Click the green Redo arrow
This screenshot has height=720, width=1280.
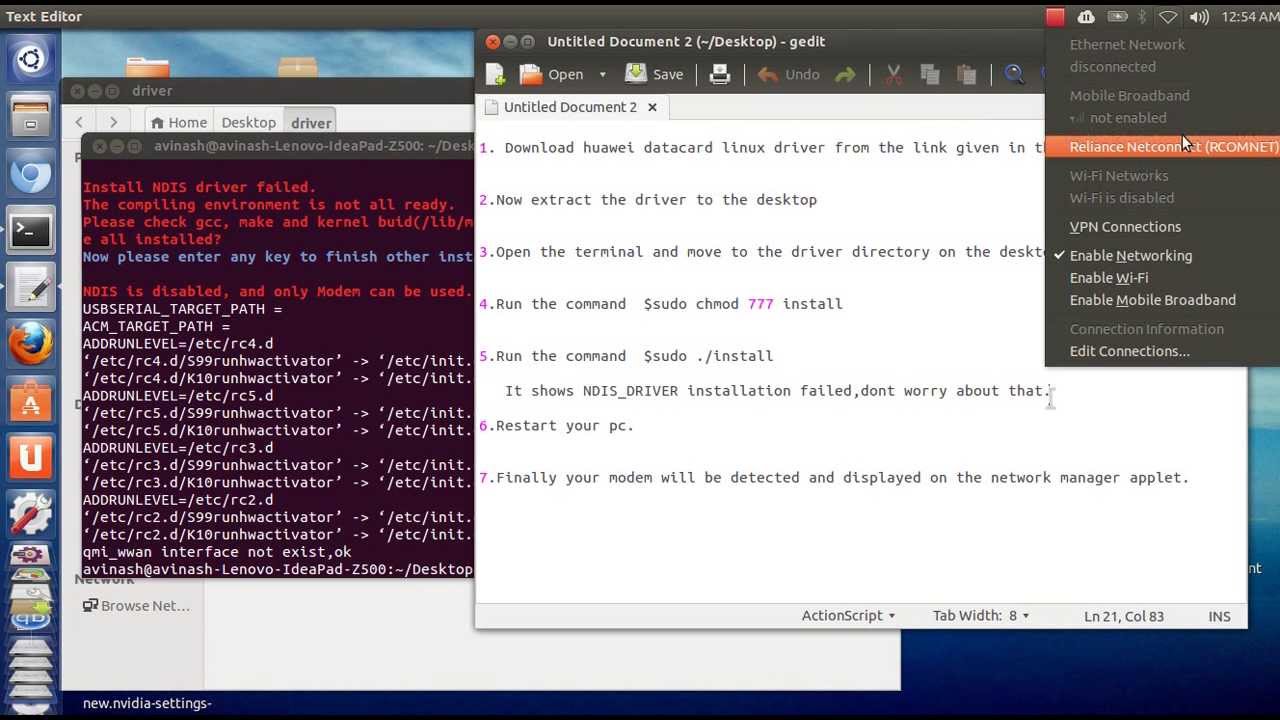pos(845,74)
